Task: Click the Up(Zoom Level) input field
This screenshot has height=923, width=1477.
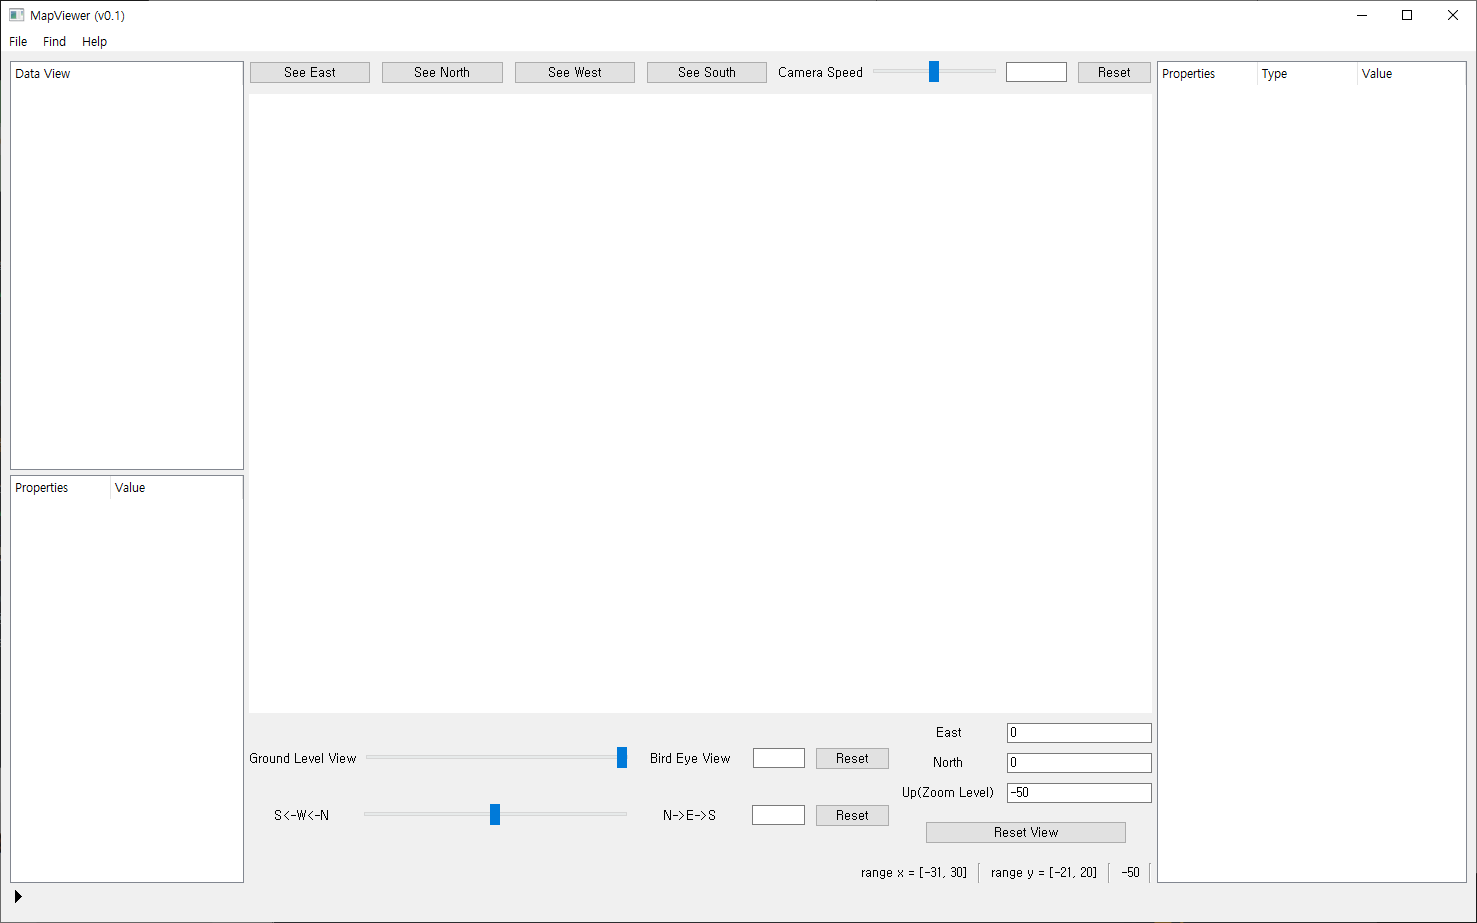Action: tap(1078, 793)
